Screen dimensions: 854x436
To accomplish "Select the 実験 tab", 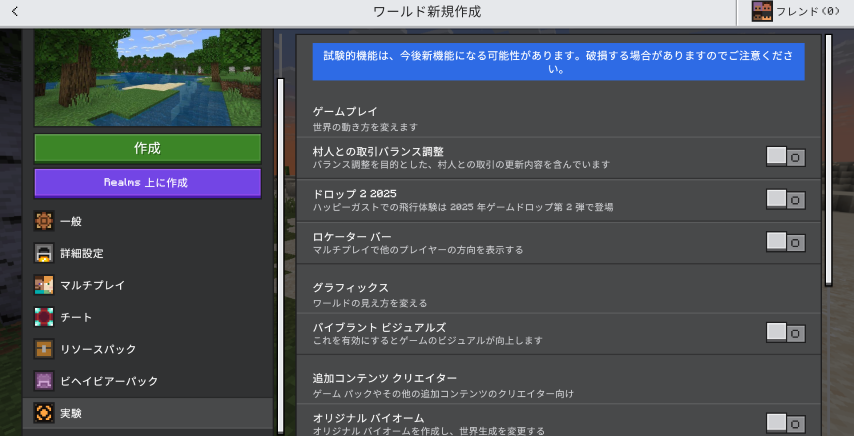I will pos(148,413).
